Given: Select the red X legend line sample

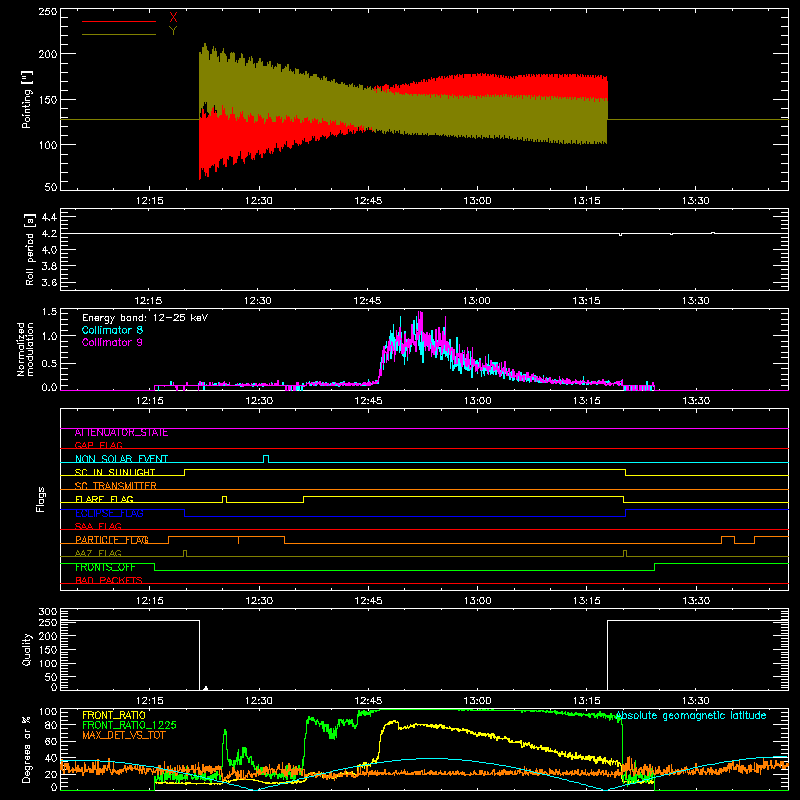Looking at the screenshot, I should tap(119, 21).
